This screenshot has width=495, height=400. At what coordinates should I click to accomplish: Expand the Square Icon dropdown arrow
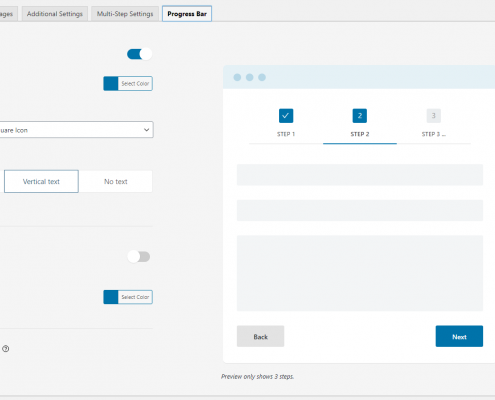coord(146,130)
